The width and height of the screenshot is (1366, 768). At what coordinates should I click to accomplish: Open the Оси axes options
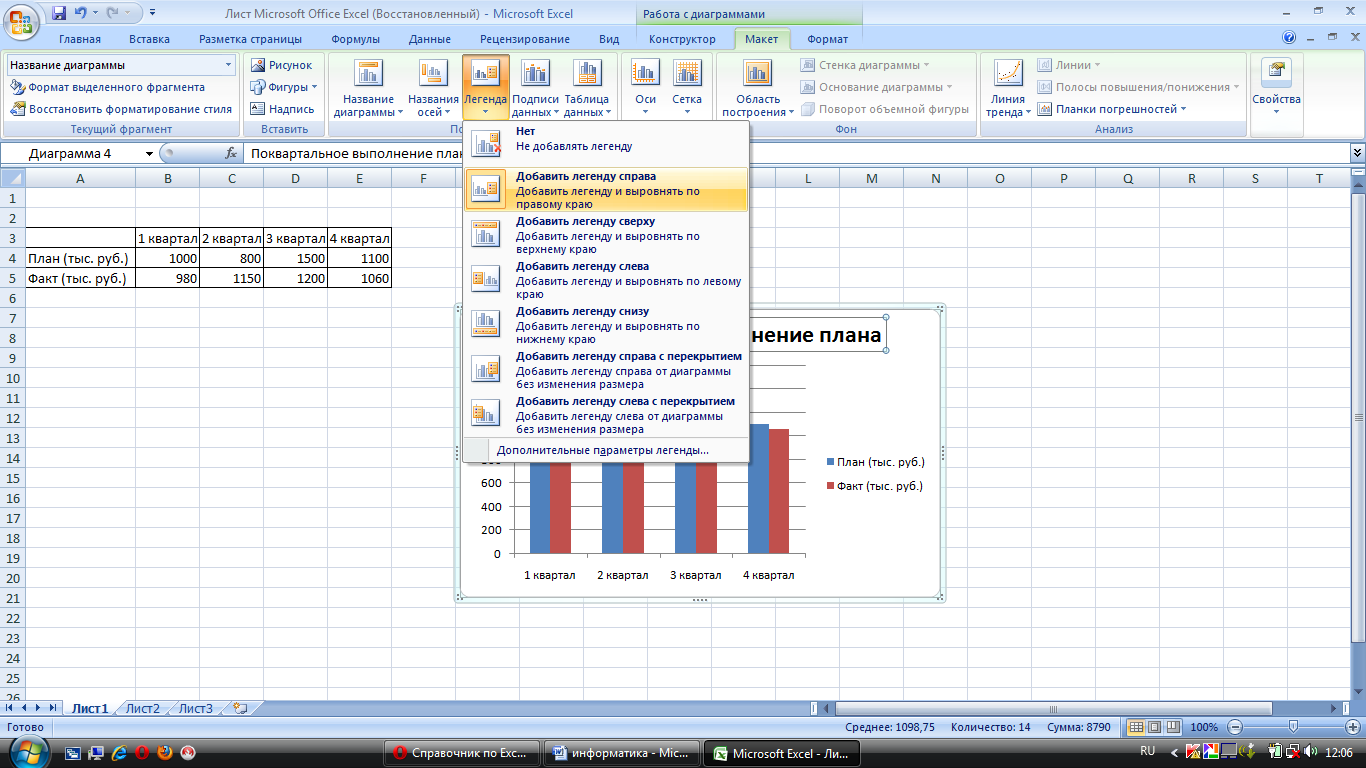(646, 88)
